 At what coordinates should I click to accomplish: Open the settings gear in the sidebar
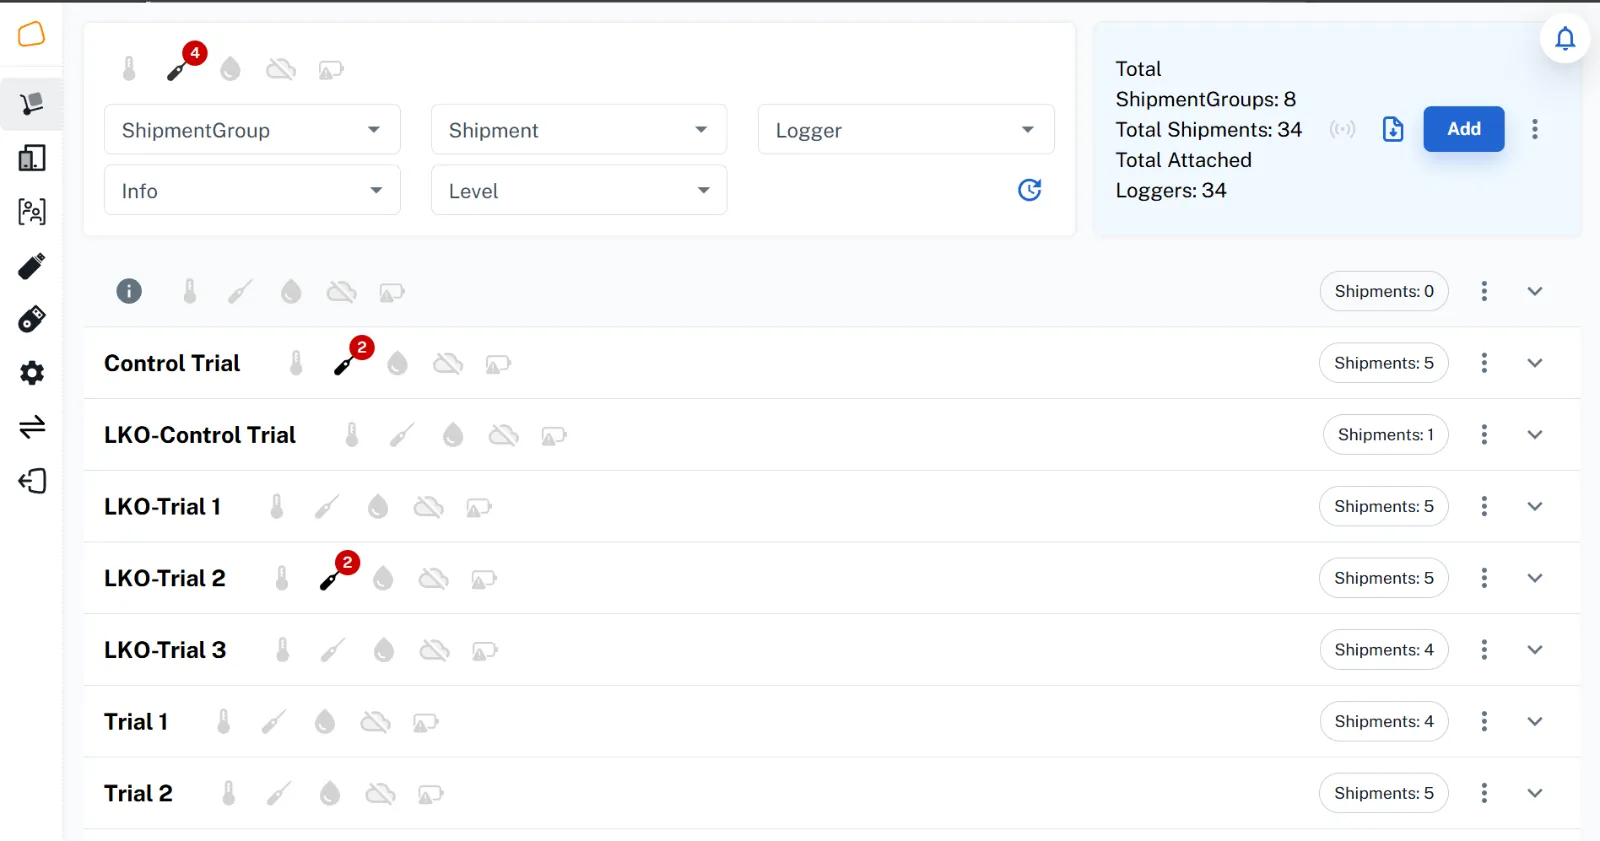(x=32, y=373)
